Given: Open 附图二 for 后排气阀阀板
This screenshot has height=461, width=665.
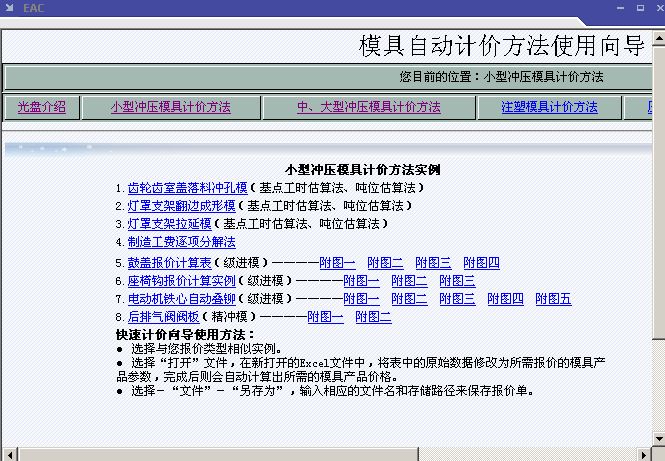Looking at the screenshot, I should [x=373, y=317].
